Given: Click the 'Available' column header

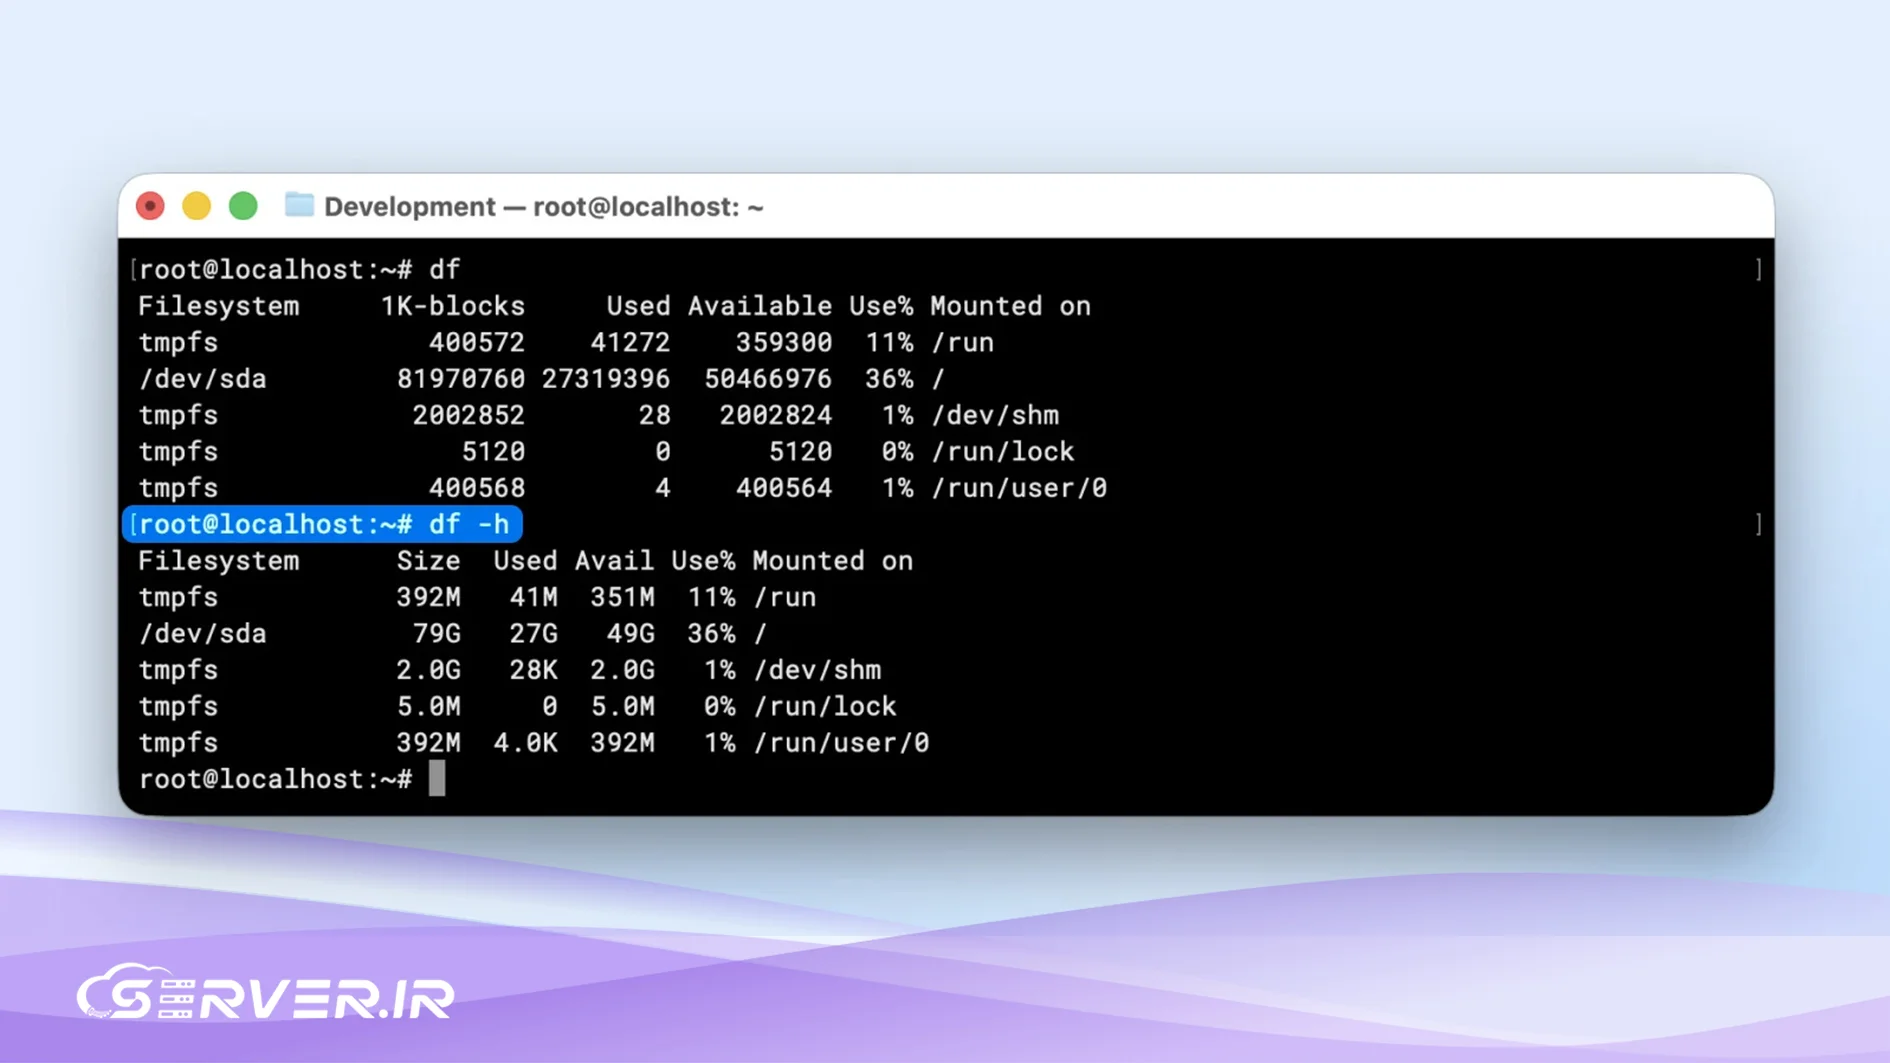Looking at the screenshot, I should [760, 306].
